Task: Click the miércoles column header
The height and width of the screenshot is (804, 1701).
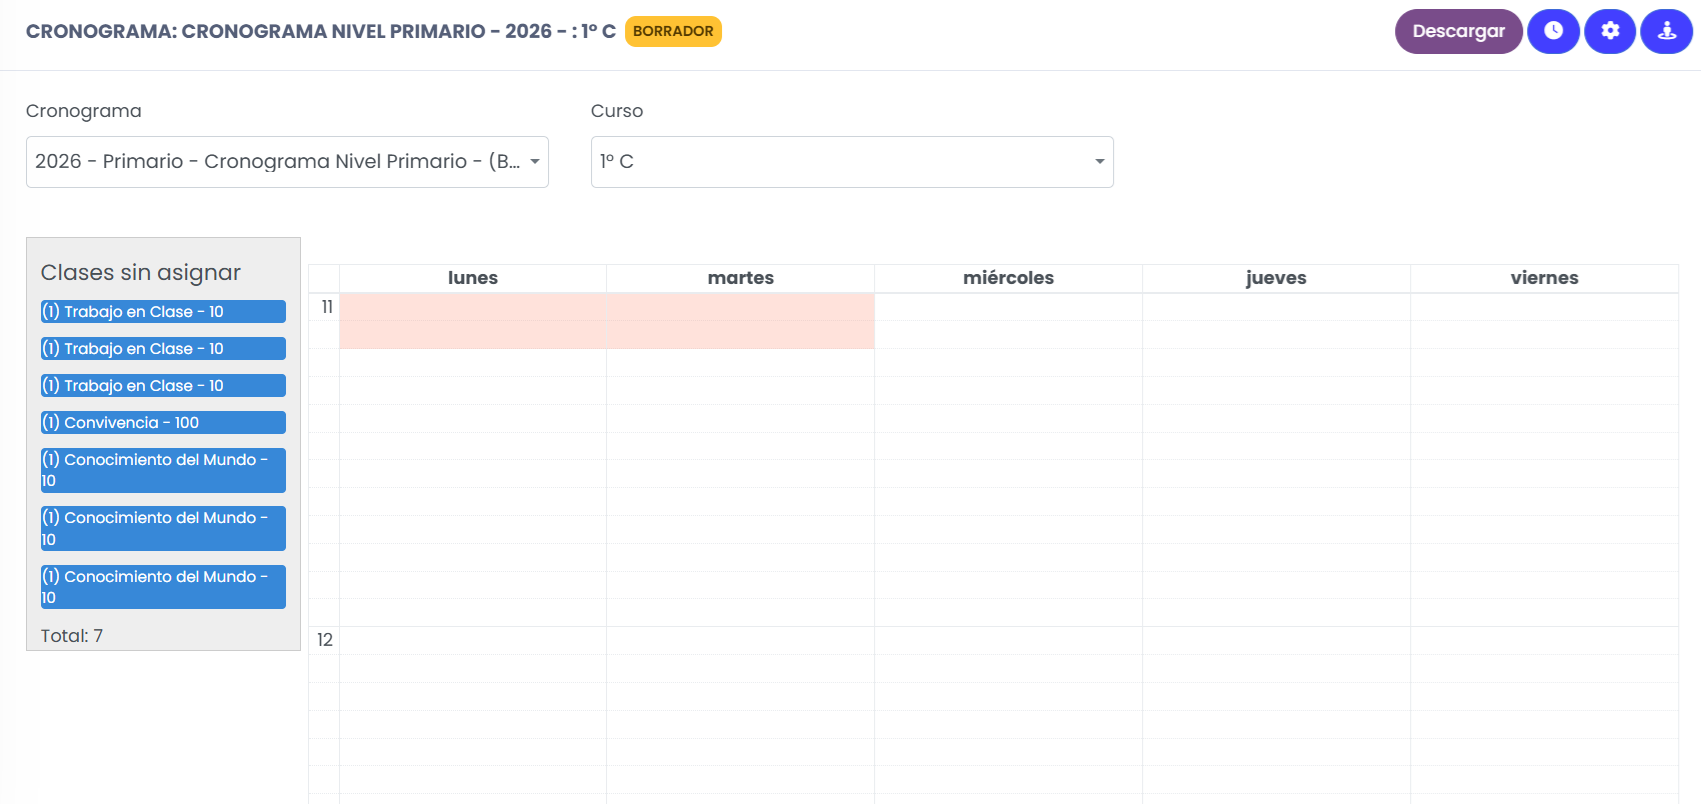Action: pyautogui.click(x=1009, y=278)
